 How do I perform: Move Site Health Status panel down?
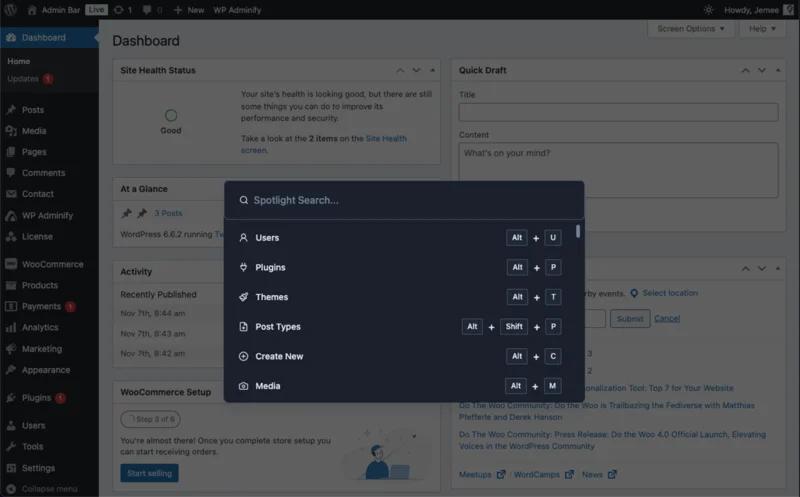tap(417, 70)
